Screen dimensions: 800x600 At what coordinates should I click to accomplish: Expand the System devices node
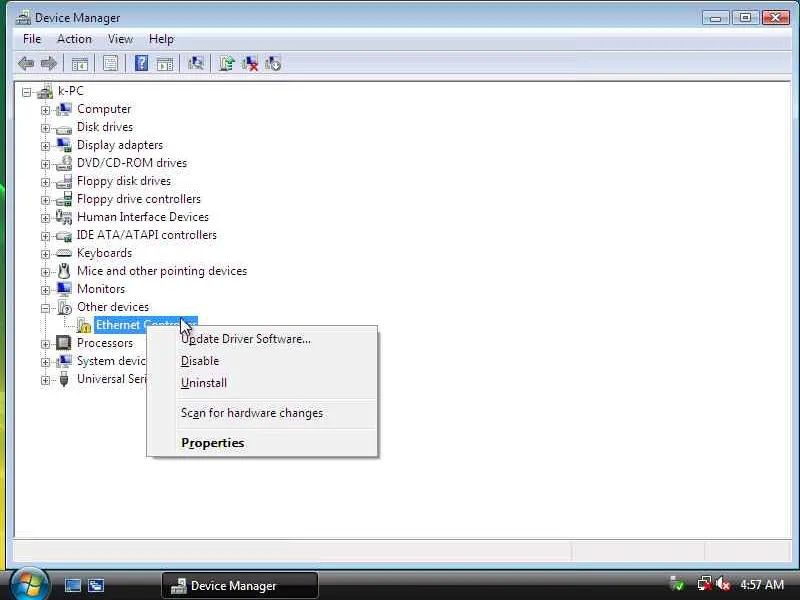click(45, 362)
